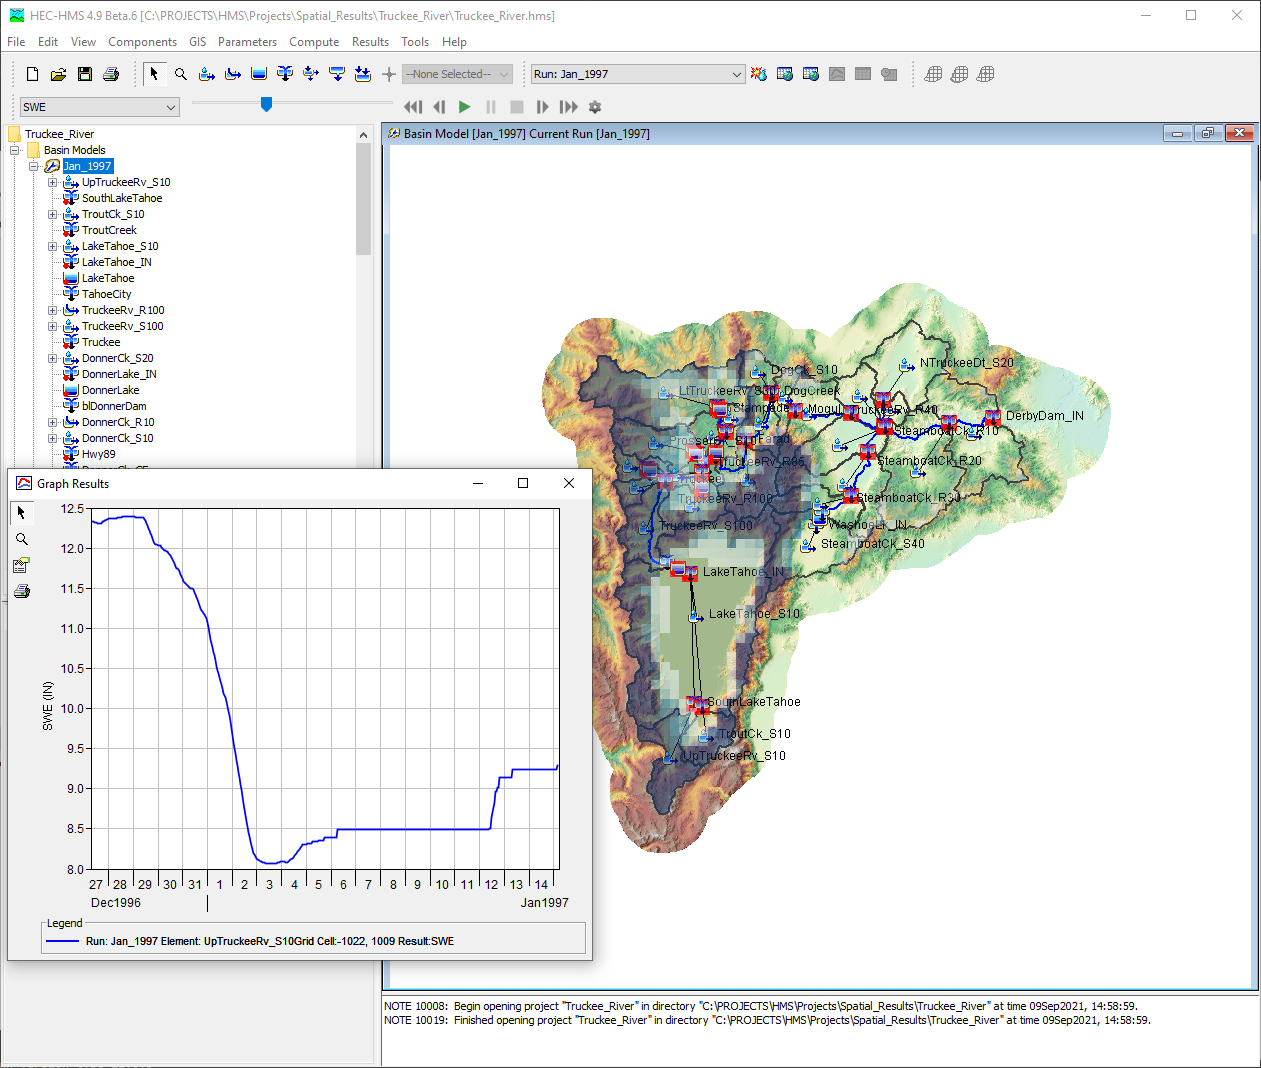Open the Run: Jan_1997 selection dropdown
Screen dimensions: 1261x1068
tap(638, 74)
